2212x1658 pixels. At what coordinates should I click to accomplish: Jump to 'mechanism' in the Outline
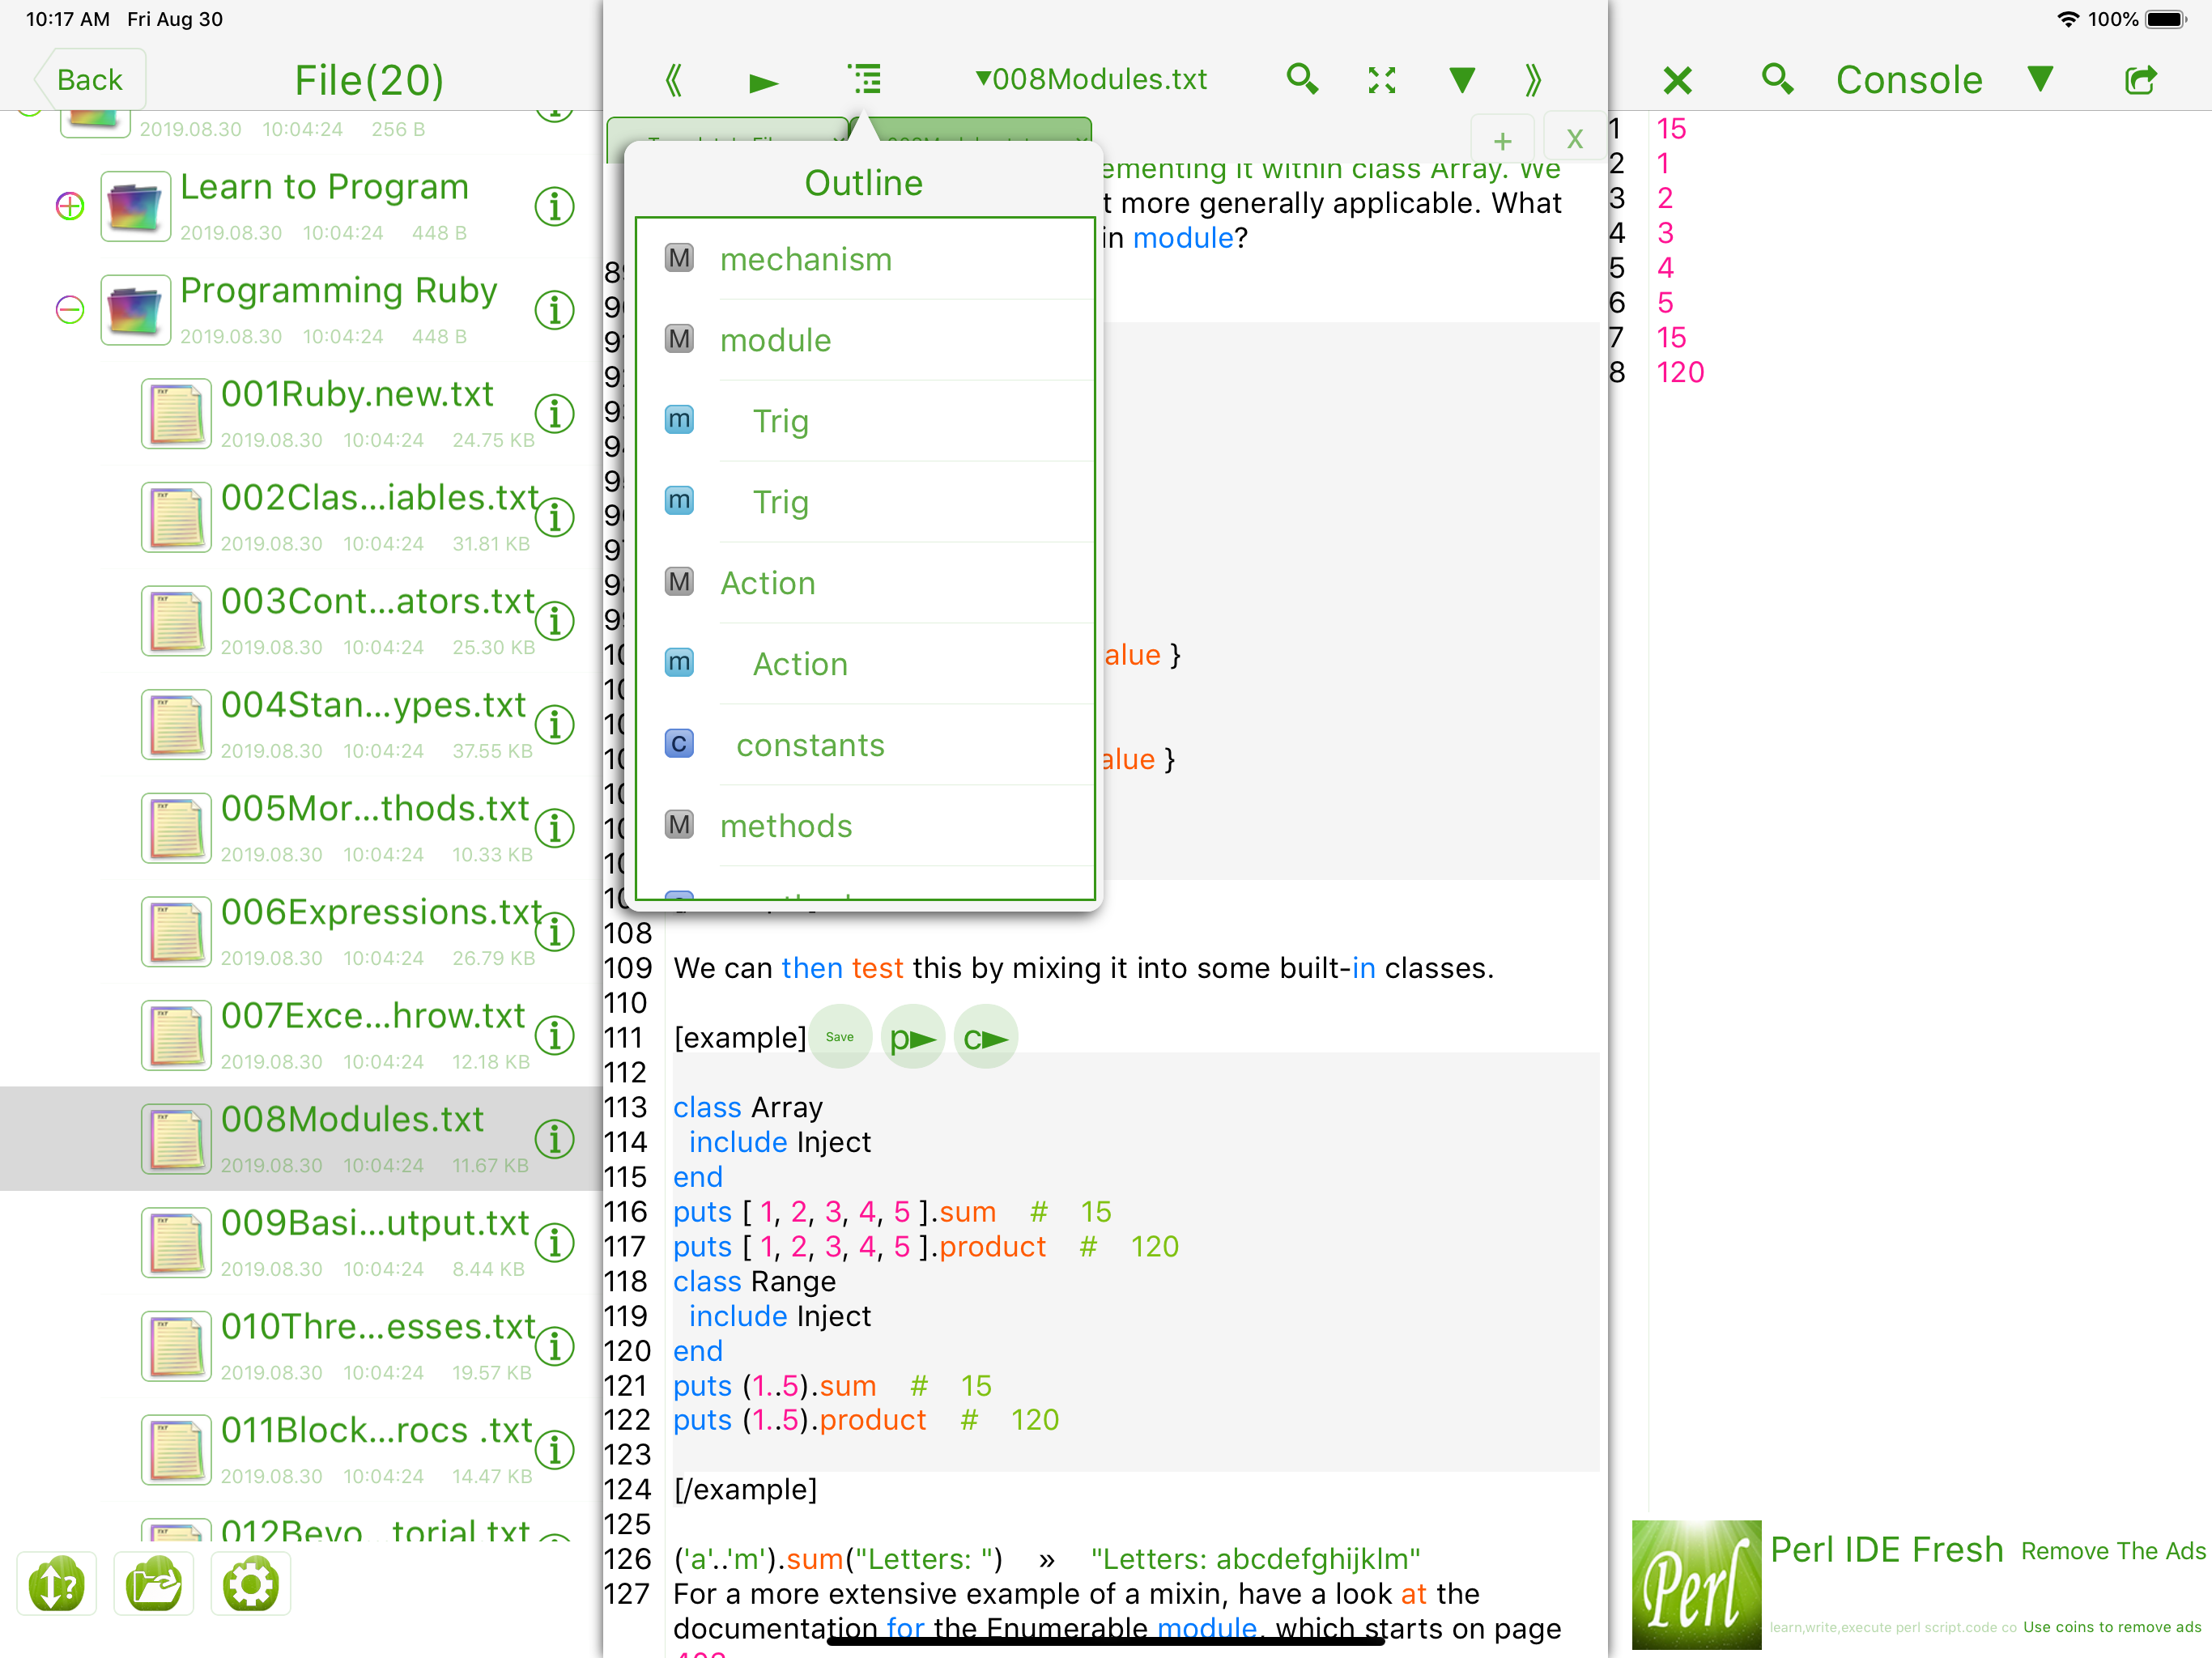pyautogui.click(x=865, y=259)
